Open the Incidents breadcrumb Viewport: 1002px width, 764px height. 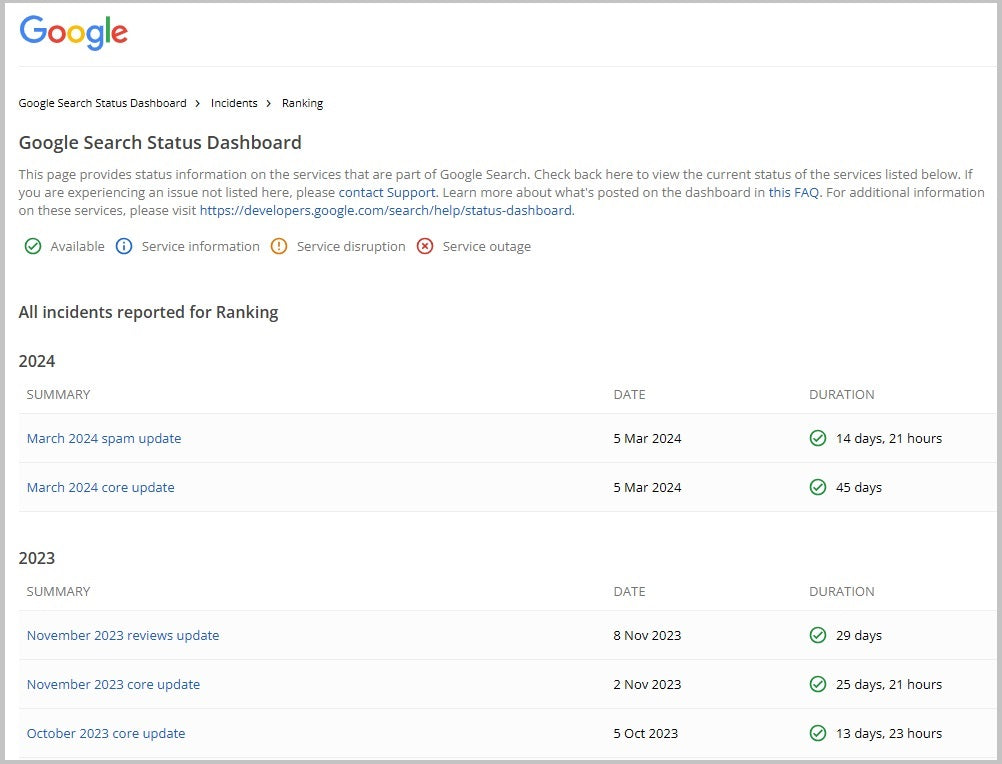(x=234, y=103)
